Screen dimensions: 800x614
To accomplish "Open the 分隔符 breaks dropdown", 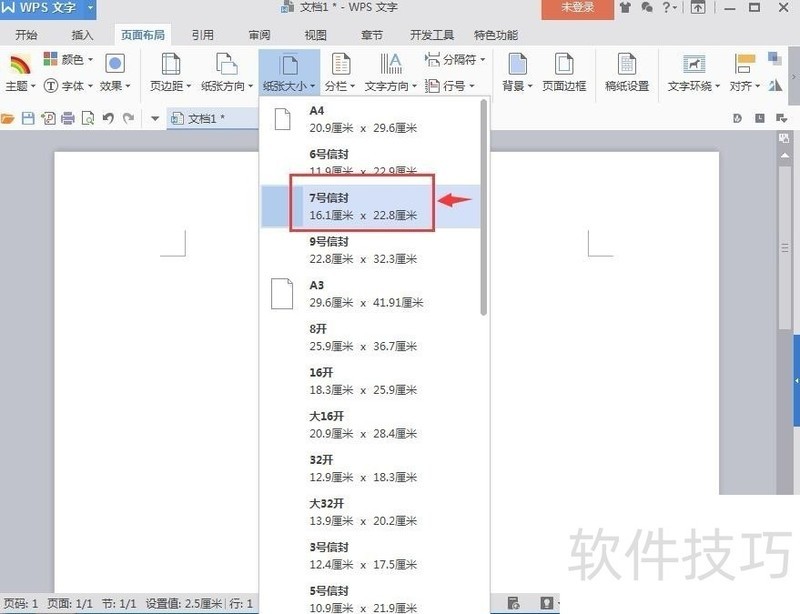I will coord(455,60).
